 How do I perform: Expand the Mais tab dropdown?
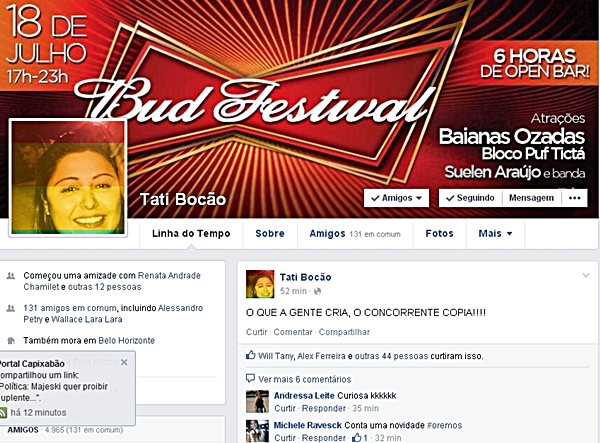495,233
